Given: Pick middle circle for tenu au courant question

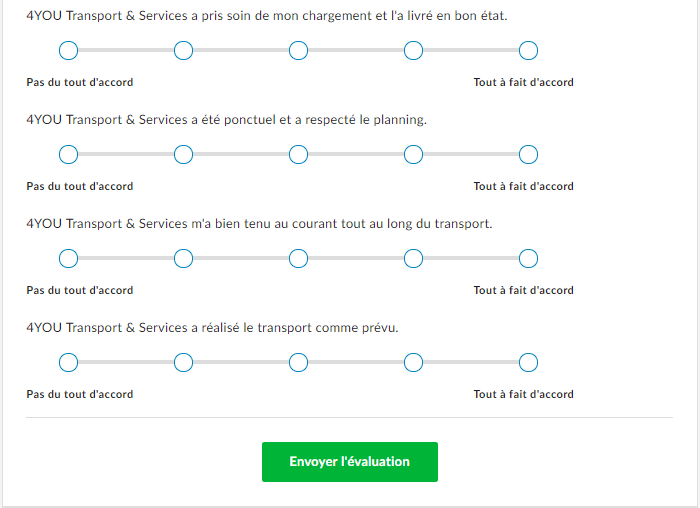Looking at the screenshot, I should pos(298,258).
